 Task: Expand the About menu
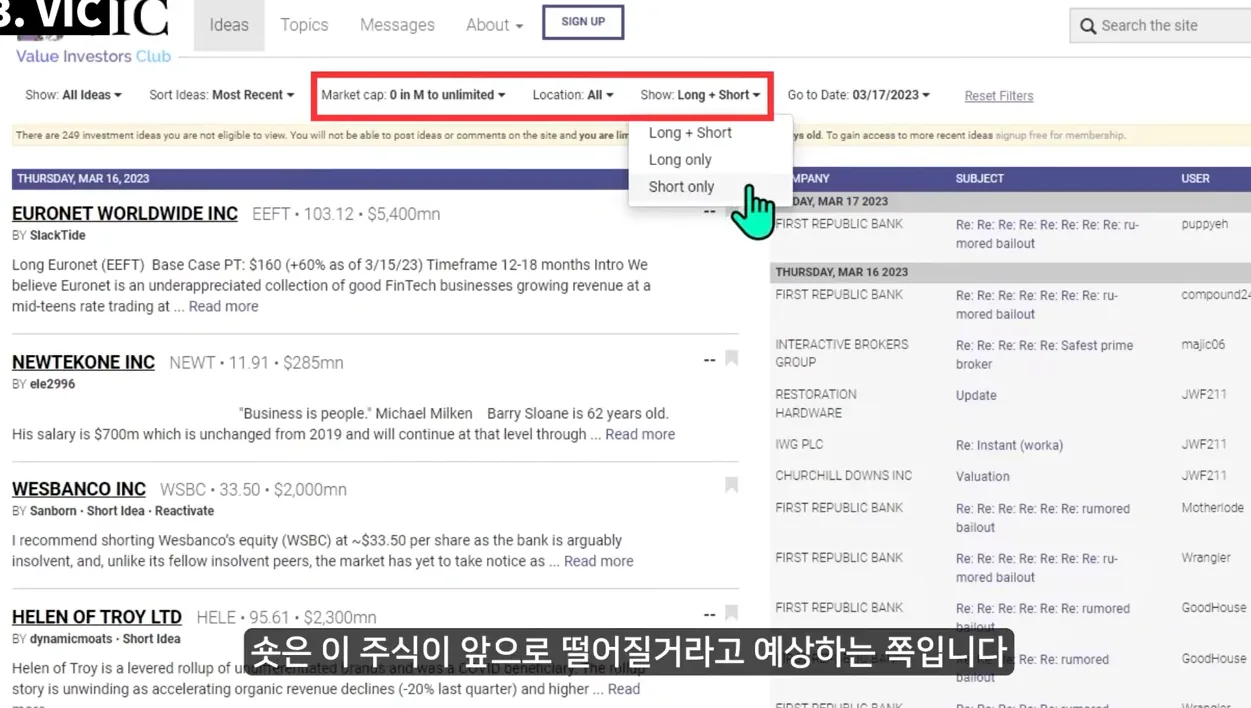[494, 25]
